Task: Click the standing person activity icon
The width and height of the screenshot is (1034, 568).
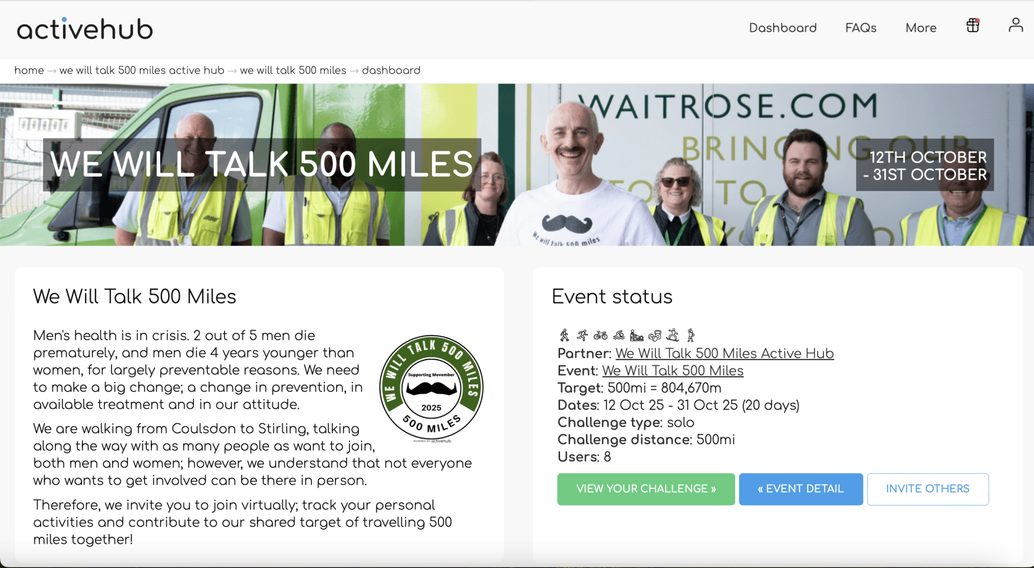Action: click(x=690, y=335)
